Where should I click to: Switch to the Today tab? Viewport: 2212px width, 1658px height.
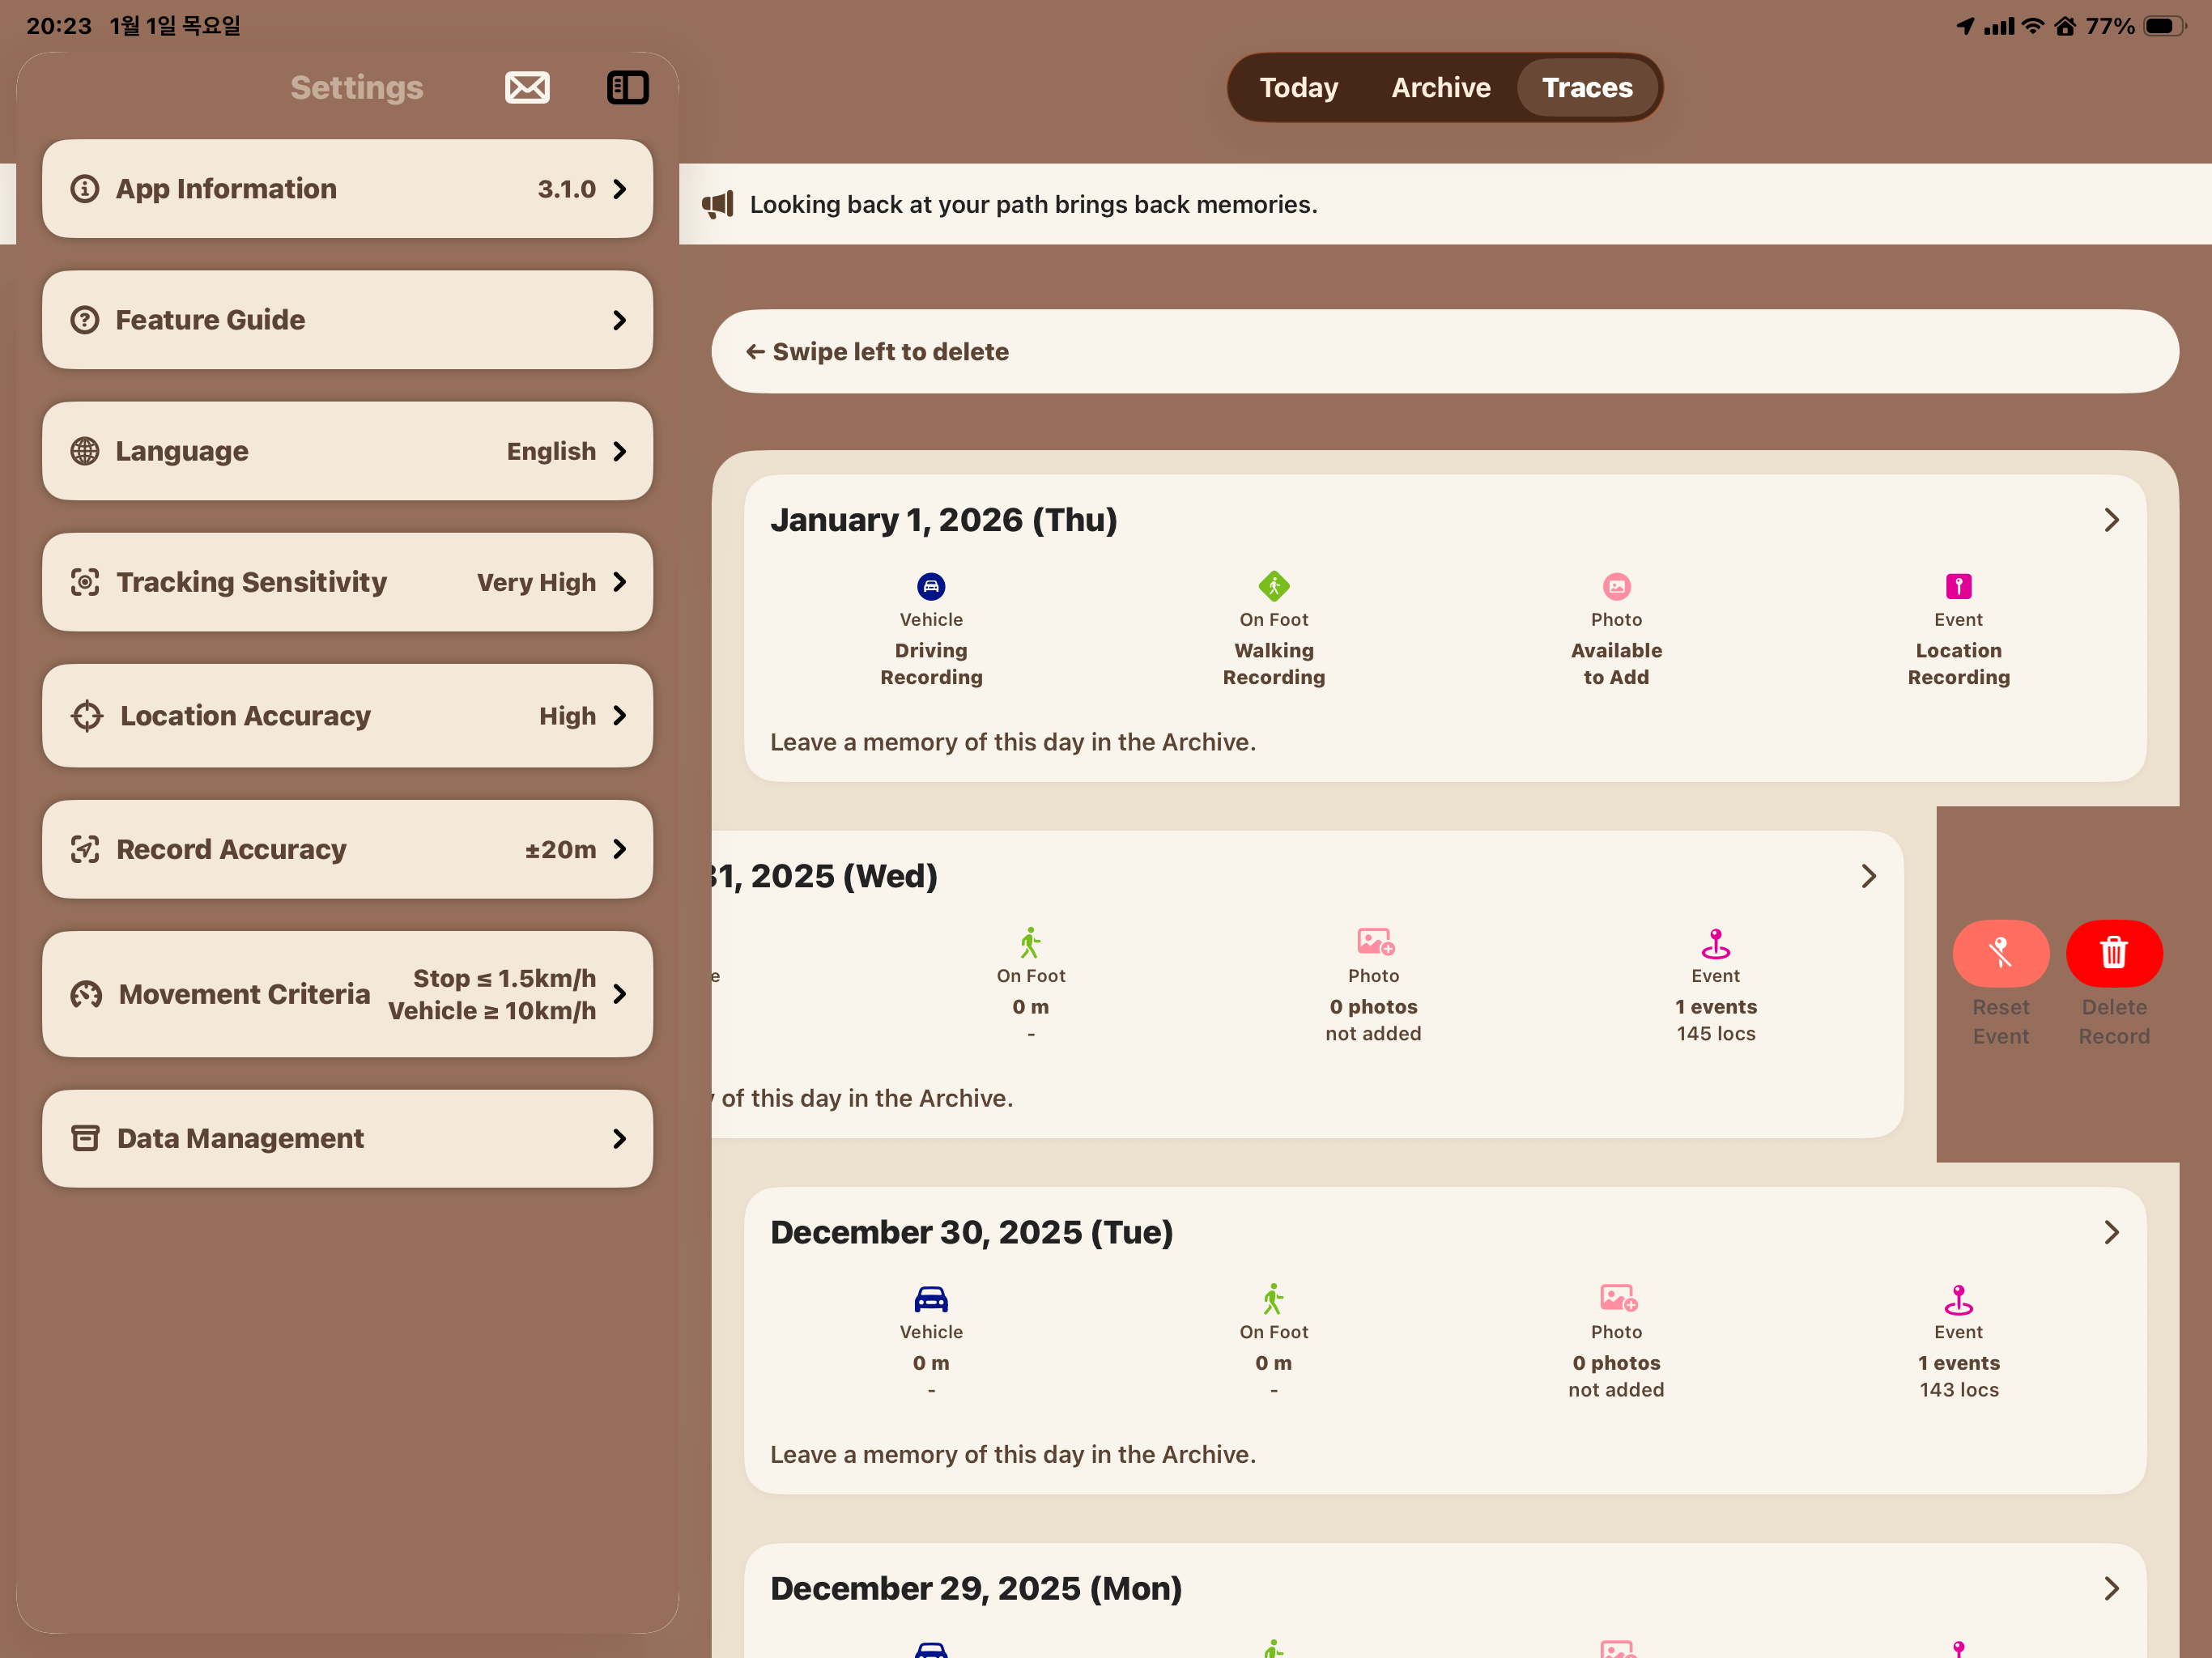point(1298,87)
